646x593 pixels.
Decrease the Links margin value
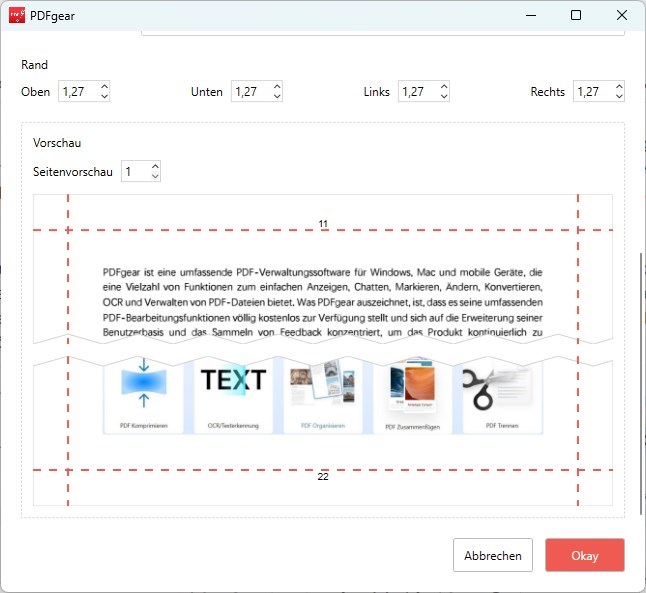click(444, 96)
